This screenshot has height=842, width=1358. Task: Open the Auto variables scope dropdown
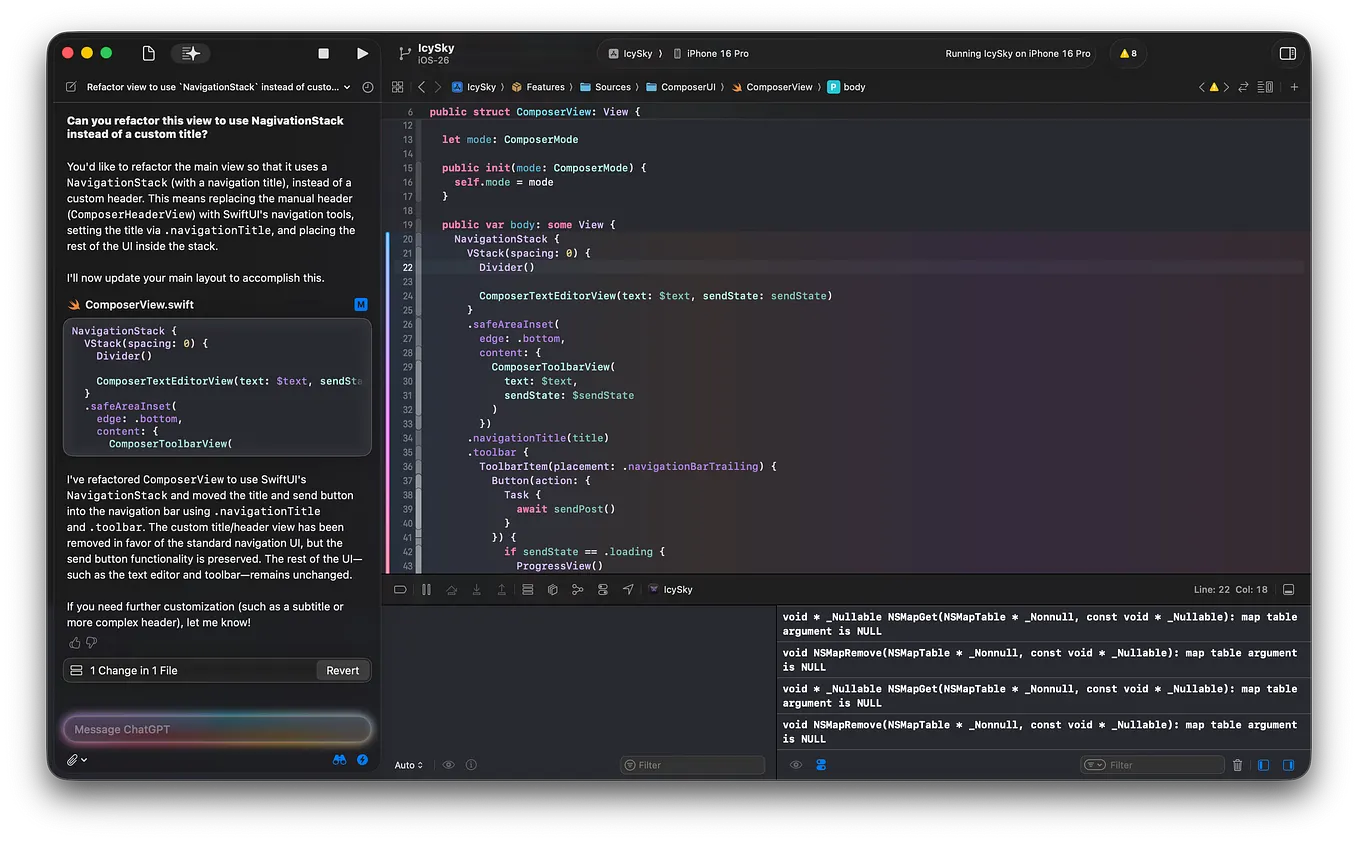(x=408, y=764)
